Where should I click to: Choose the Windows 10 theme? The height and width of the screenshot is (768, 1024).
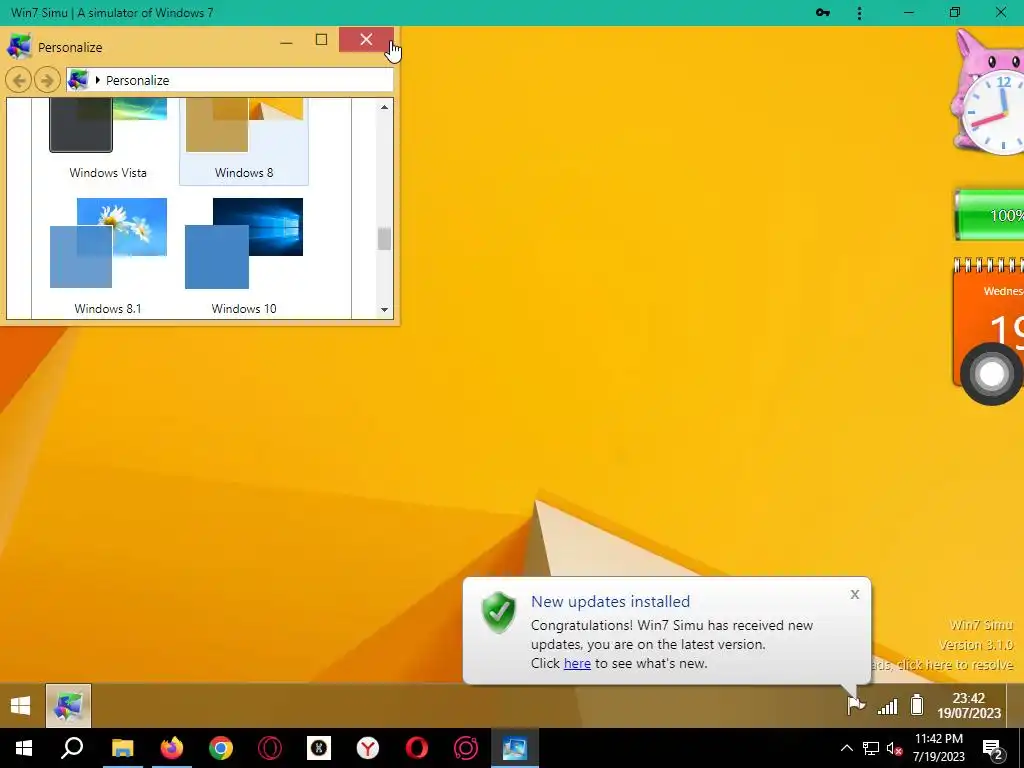click(244, 257)
